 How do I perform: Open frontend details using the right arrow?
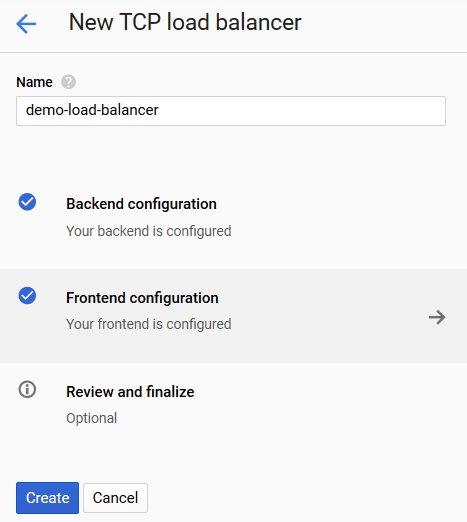point(437,317)
